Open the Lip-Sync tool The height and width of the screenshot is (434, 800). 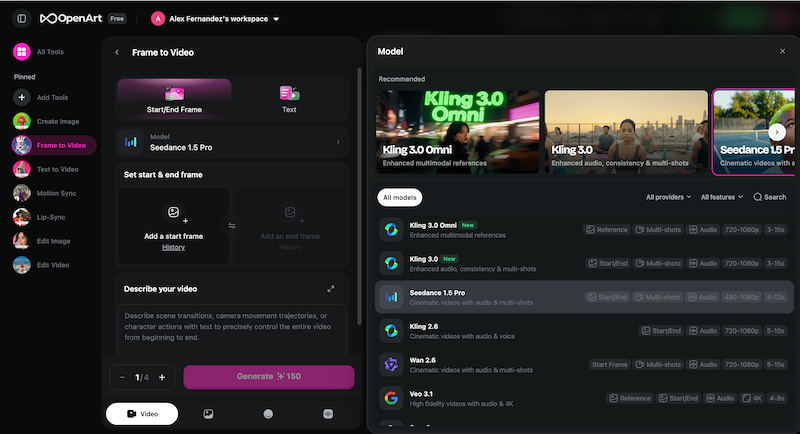pos(22,217)
